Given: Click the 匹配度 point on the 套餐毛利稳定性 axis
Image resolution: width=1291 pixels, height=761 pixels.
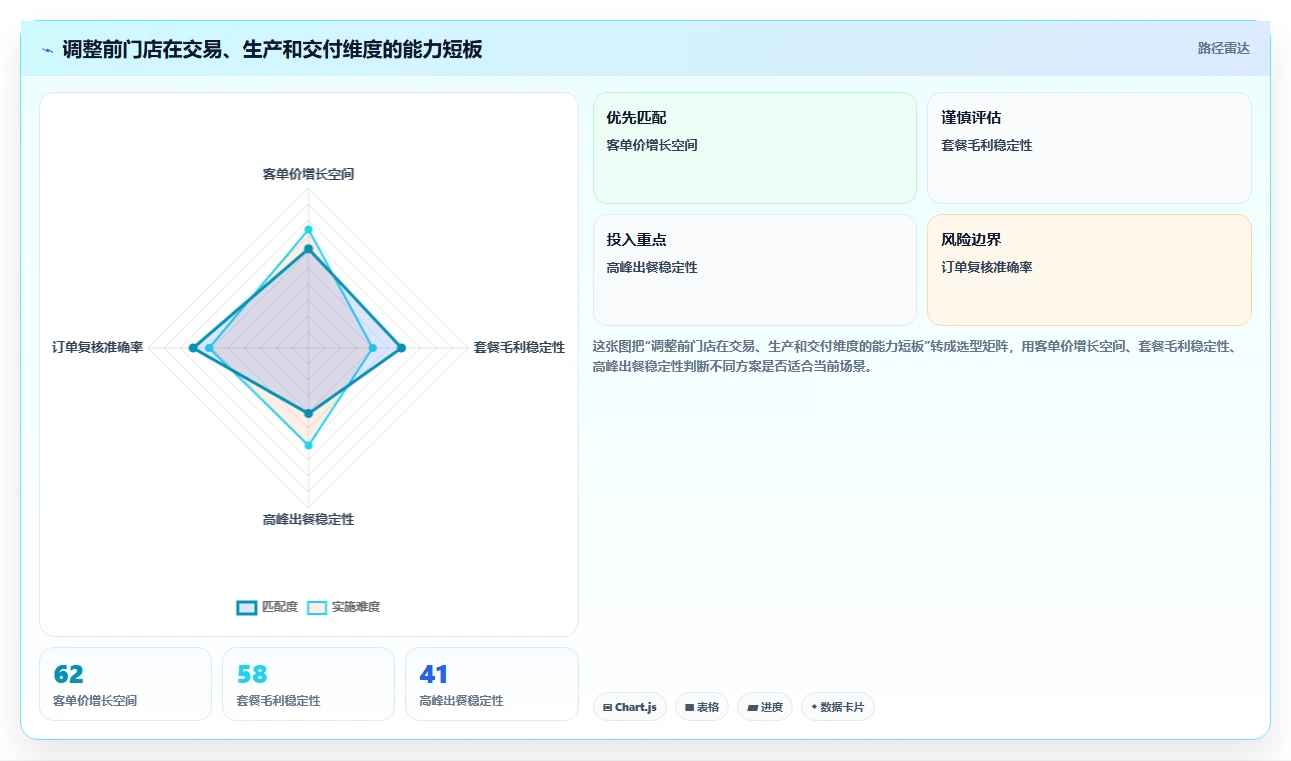Looking at the screenshot, I should tap(401, 348).
